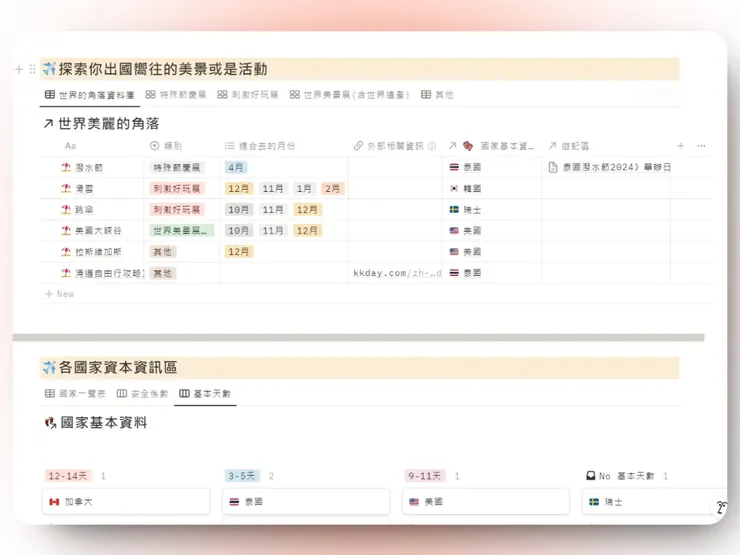Click the 12月 tag in 拉斯維加斯 row

239,252
